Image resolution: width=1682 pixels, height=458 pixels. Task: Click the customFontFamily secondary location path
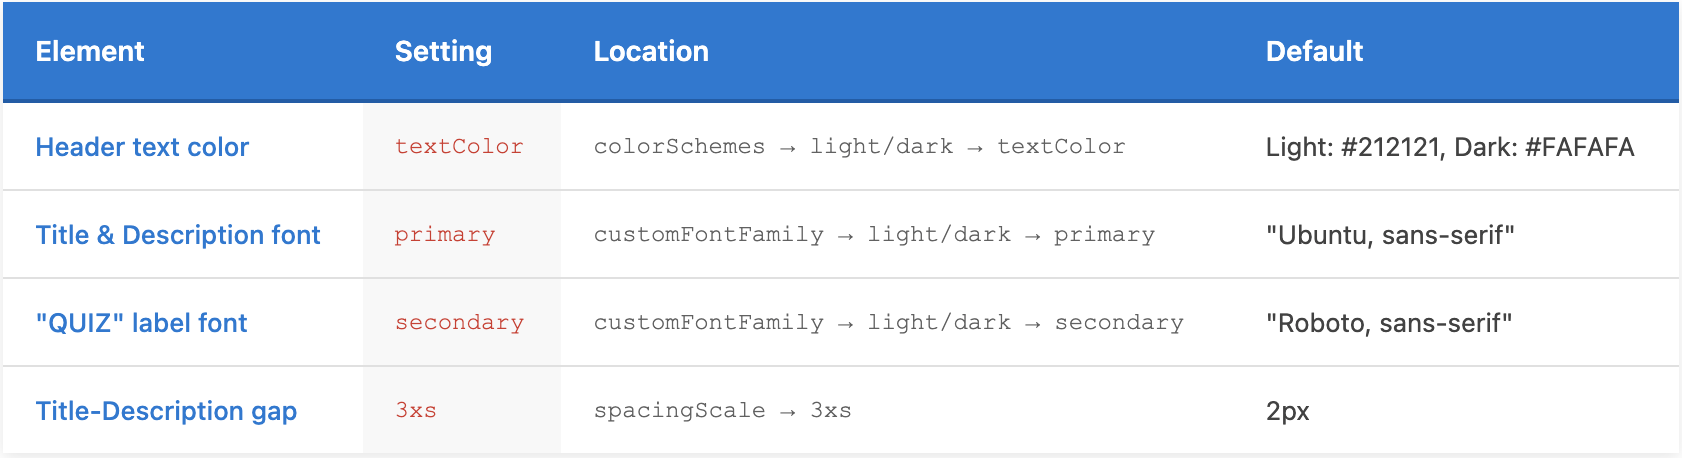[888, 323]
